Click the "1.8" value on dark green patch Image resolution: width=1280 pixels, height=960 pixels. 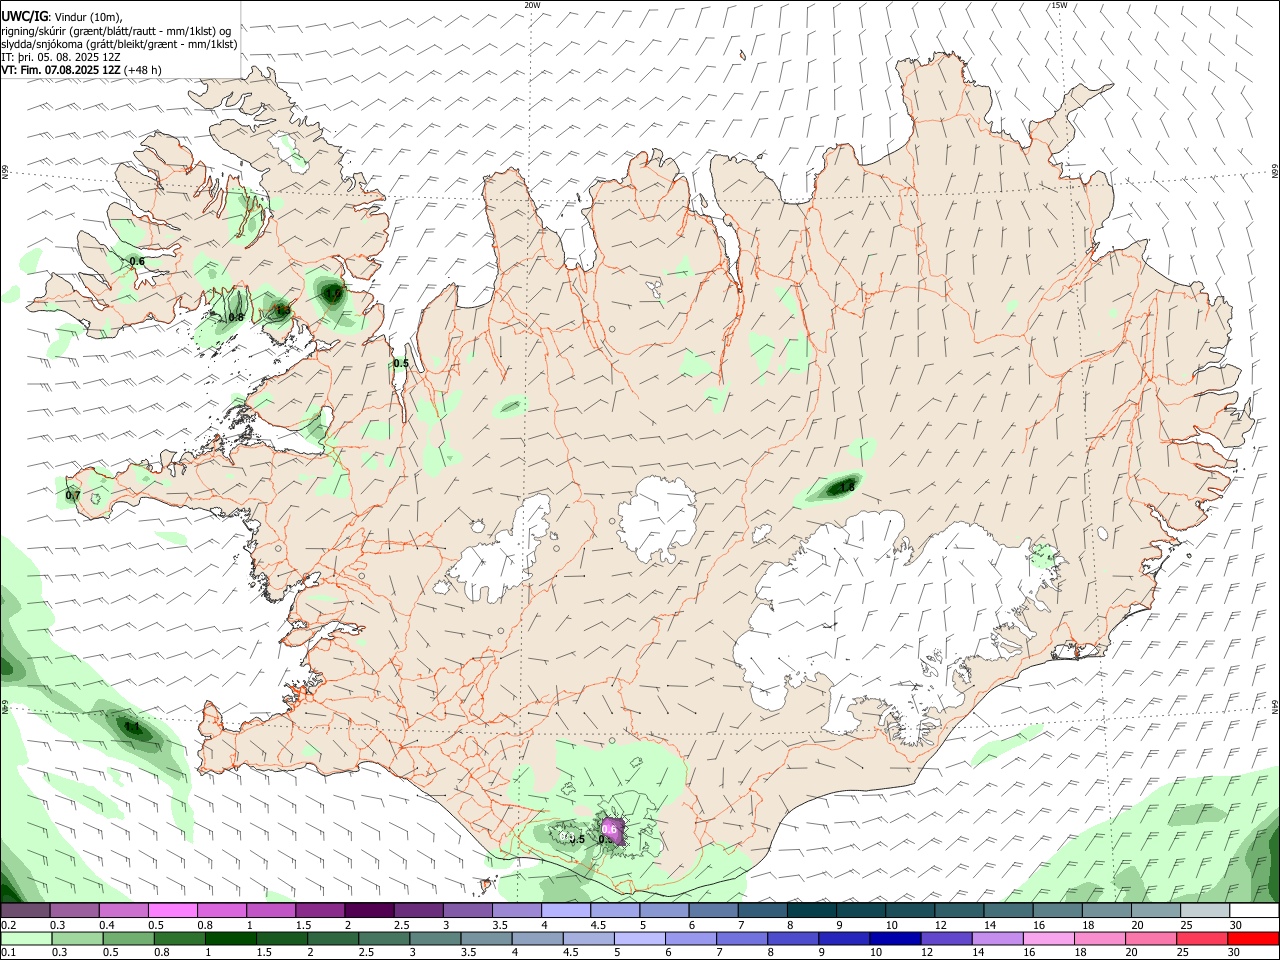tap(847, 486)
